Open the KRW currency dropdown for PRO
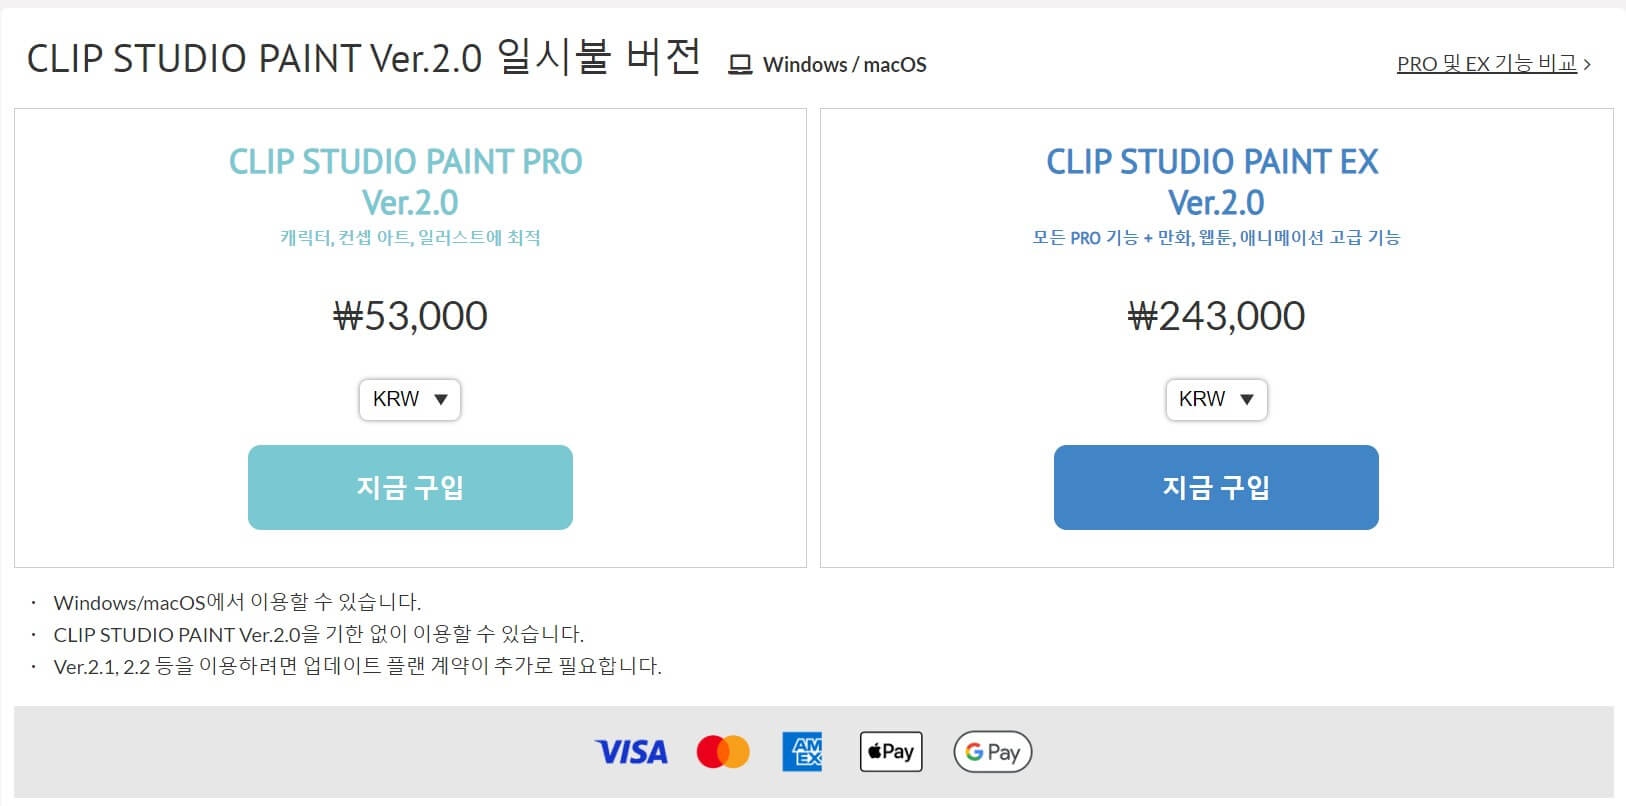The height and width of the screenshot is (806, 1626). click(409, 399)
